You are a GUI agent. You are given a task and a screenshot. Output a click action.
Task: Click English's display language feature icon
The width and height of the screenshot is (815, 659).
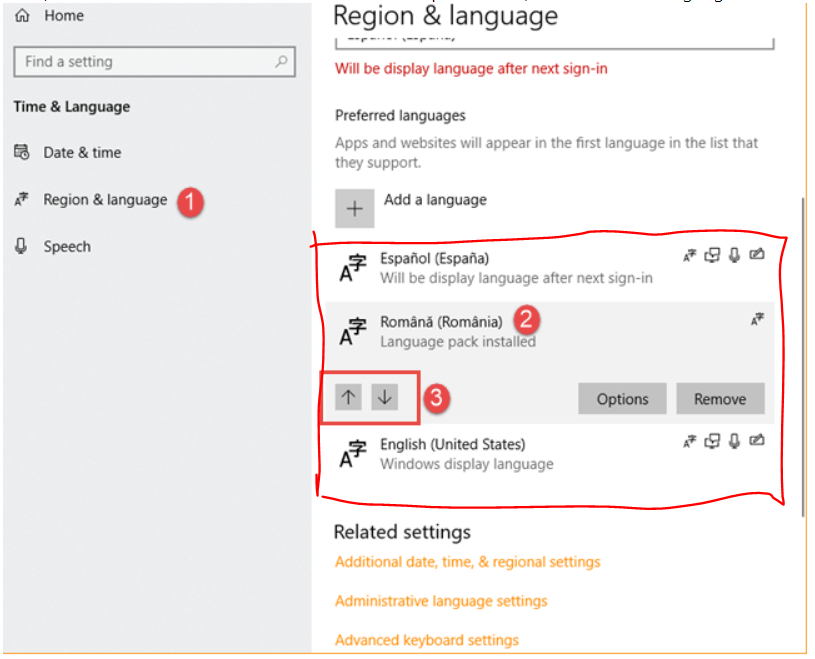690,442
